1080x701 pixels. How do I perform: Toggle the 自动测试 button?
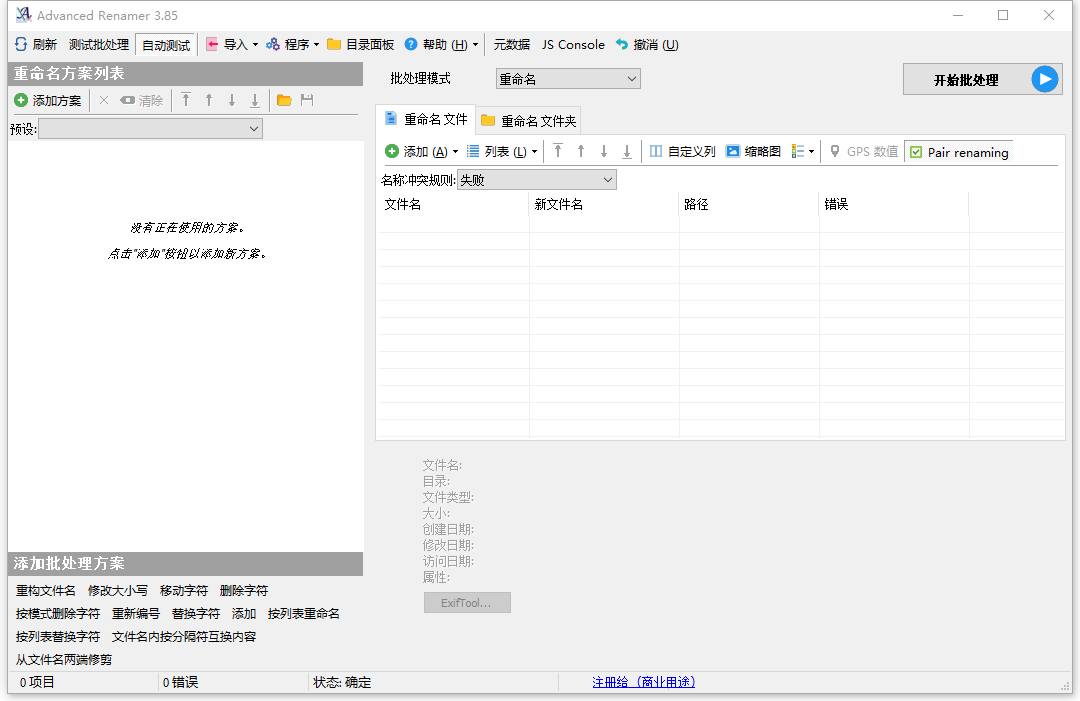tap(166, 45)
